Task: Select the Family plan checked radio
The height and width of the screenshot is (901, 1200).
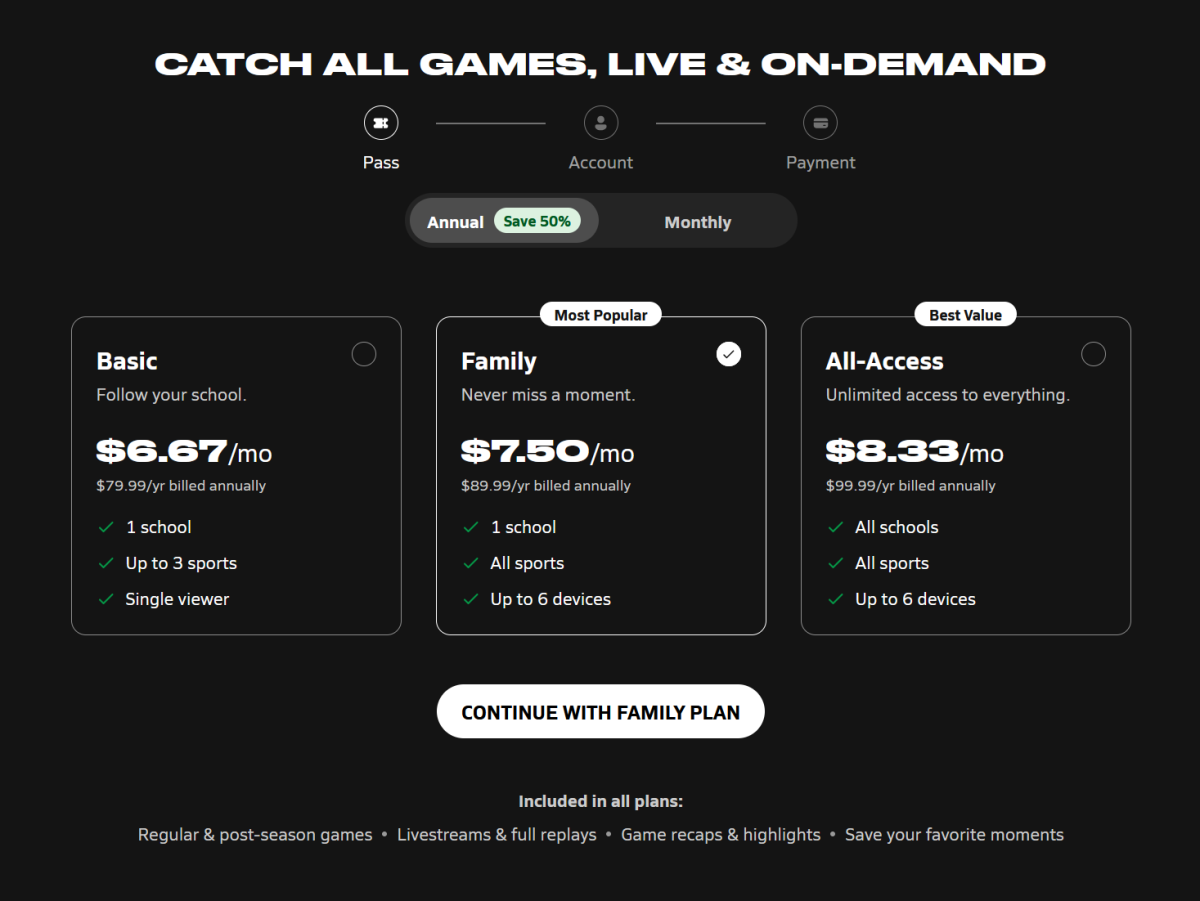Action: pyautogui.click(x=729, y=354)
